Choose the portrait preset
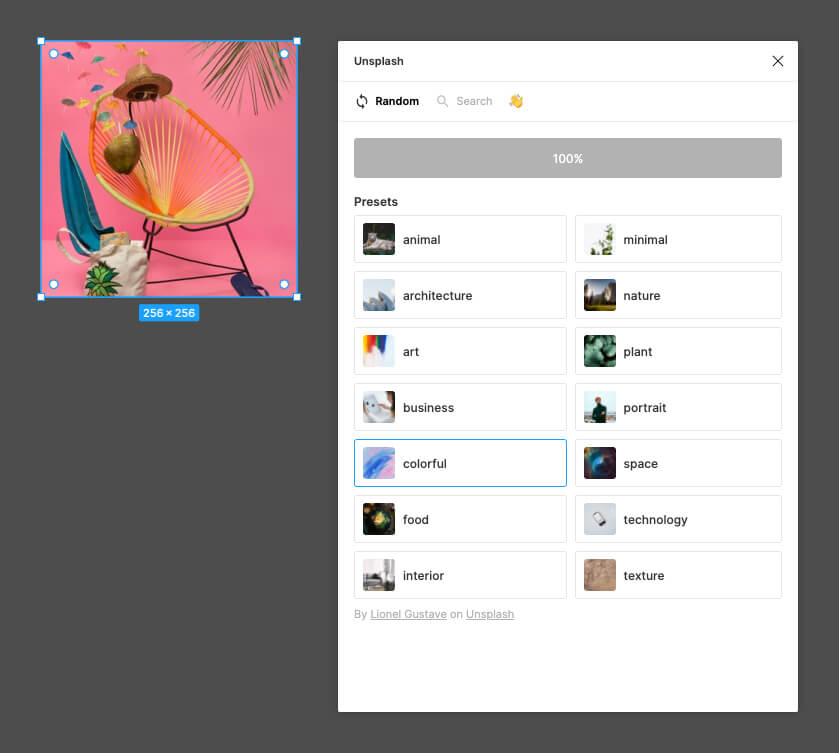 [x=678, y=407]
